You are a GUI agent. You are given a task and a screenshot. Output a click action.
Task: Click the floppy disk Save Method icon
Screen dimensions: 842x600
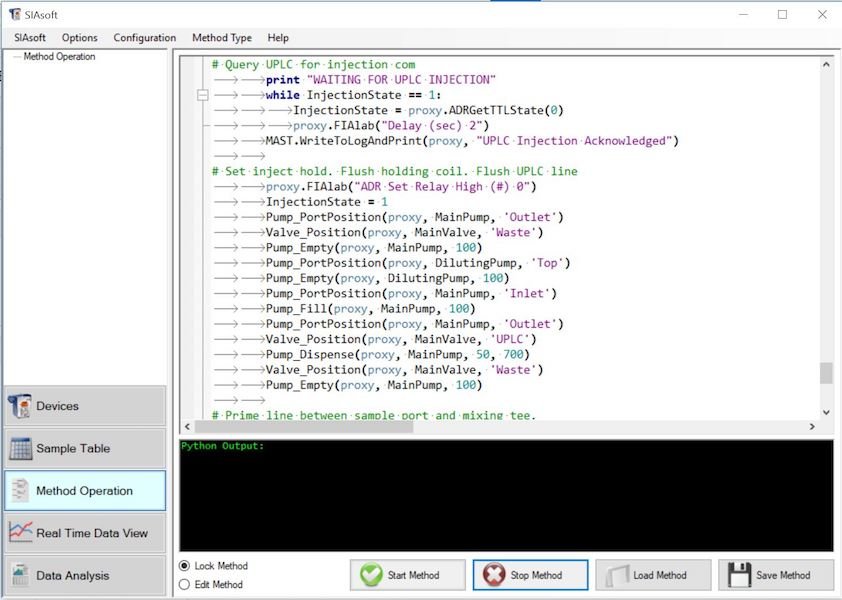[739, 575]
